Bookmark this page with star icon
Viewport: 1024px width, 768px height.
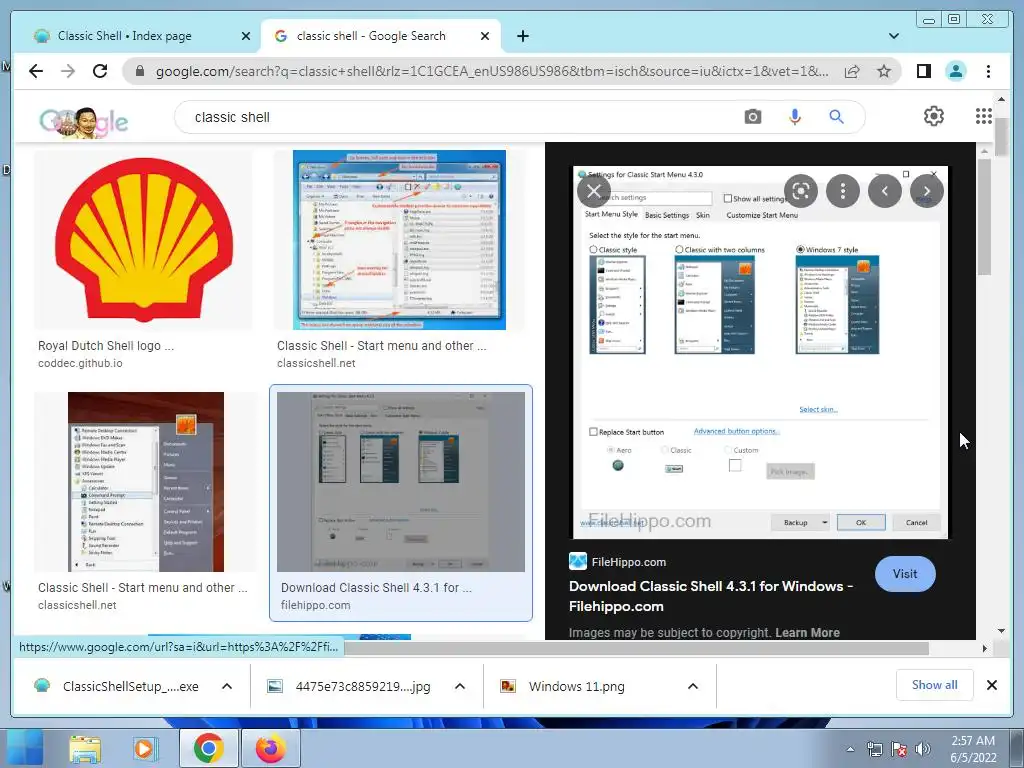tap(884, 71)
